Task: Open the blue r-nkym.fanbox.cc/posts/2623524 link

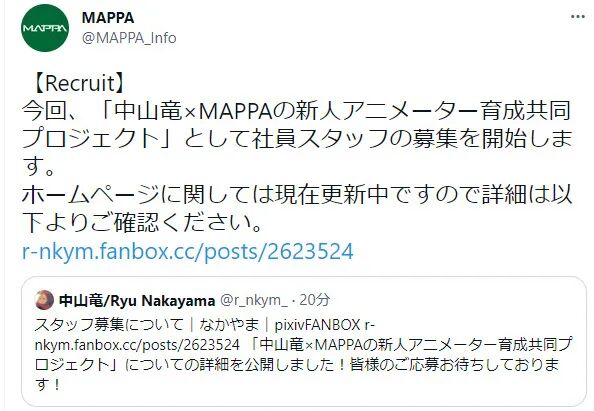Action: coord(188,251)
